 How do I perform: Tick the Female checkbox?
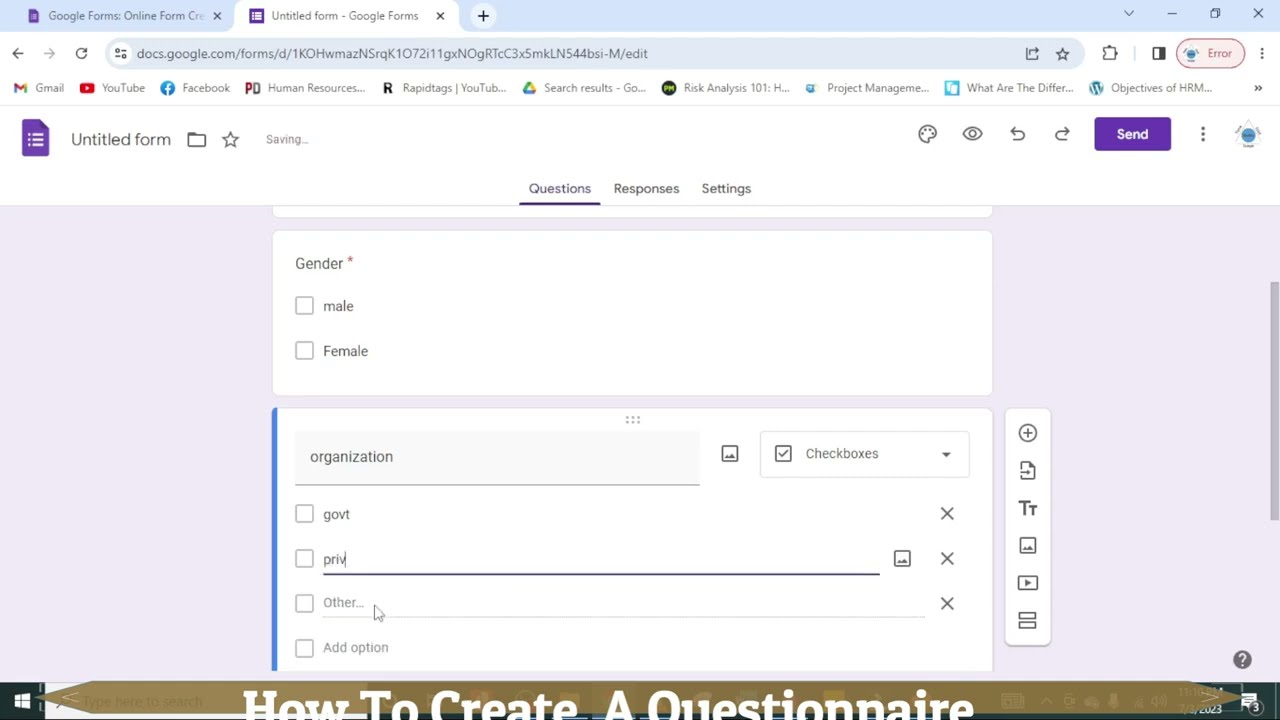point(304,351)
